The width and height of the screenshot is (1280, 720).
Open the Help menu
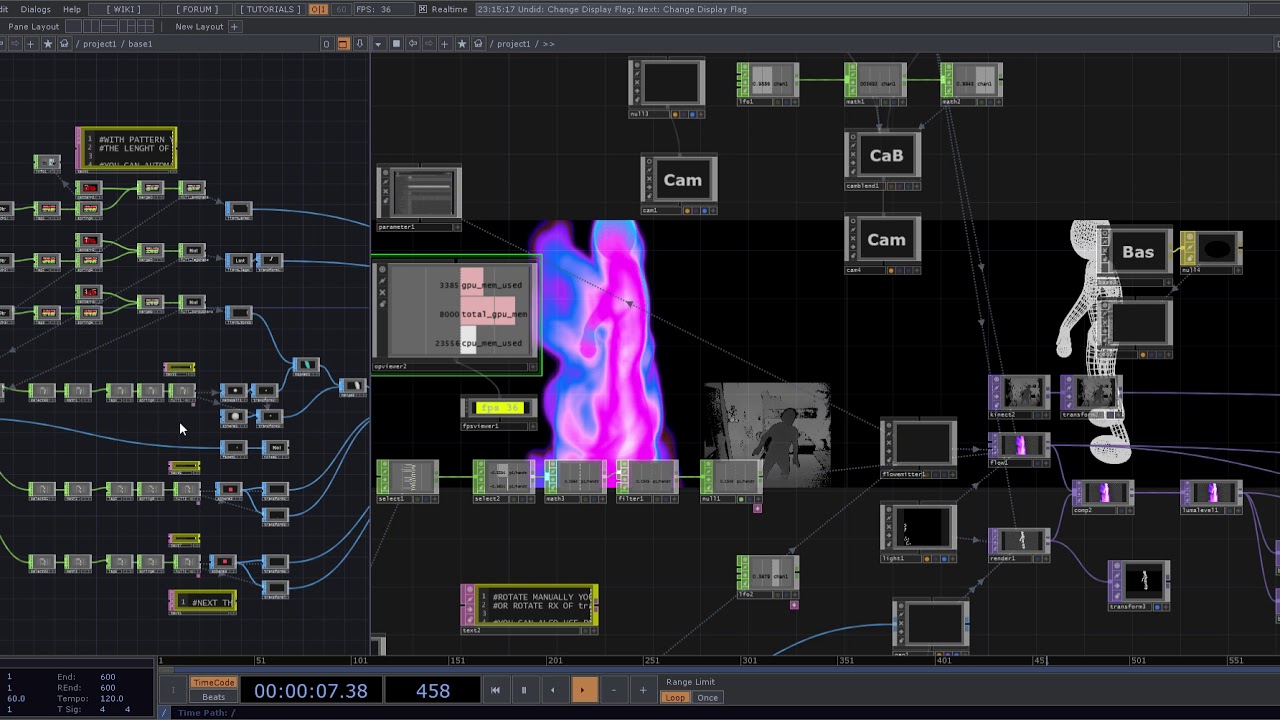(72, 9)
